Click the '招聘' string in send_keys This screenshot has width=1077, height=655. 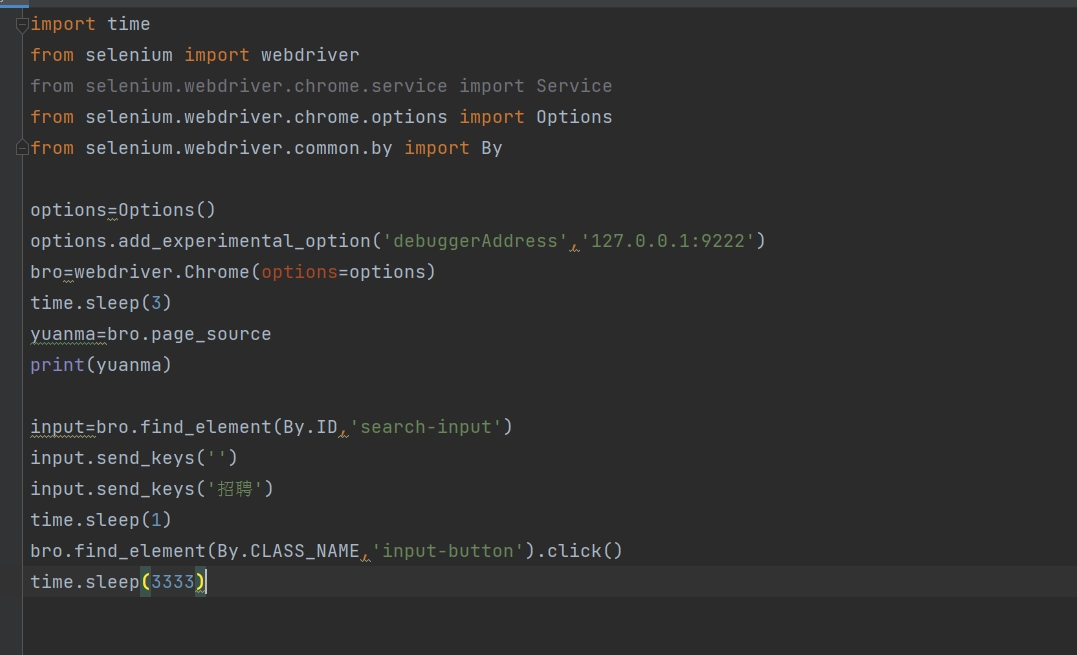(235, 489)
